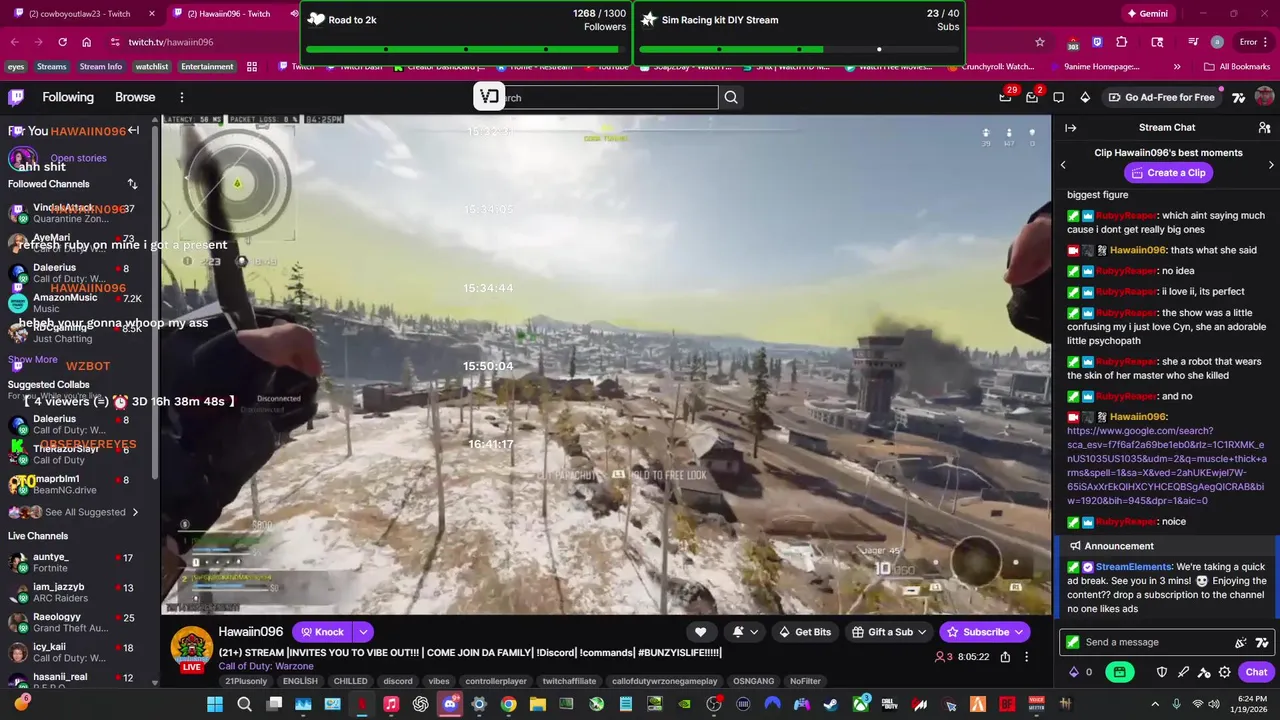Open the Streams bookmark folder
The height and width of the screenshot is (720, 1280).
52,67
